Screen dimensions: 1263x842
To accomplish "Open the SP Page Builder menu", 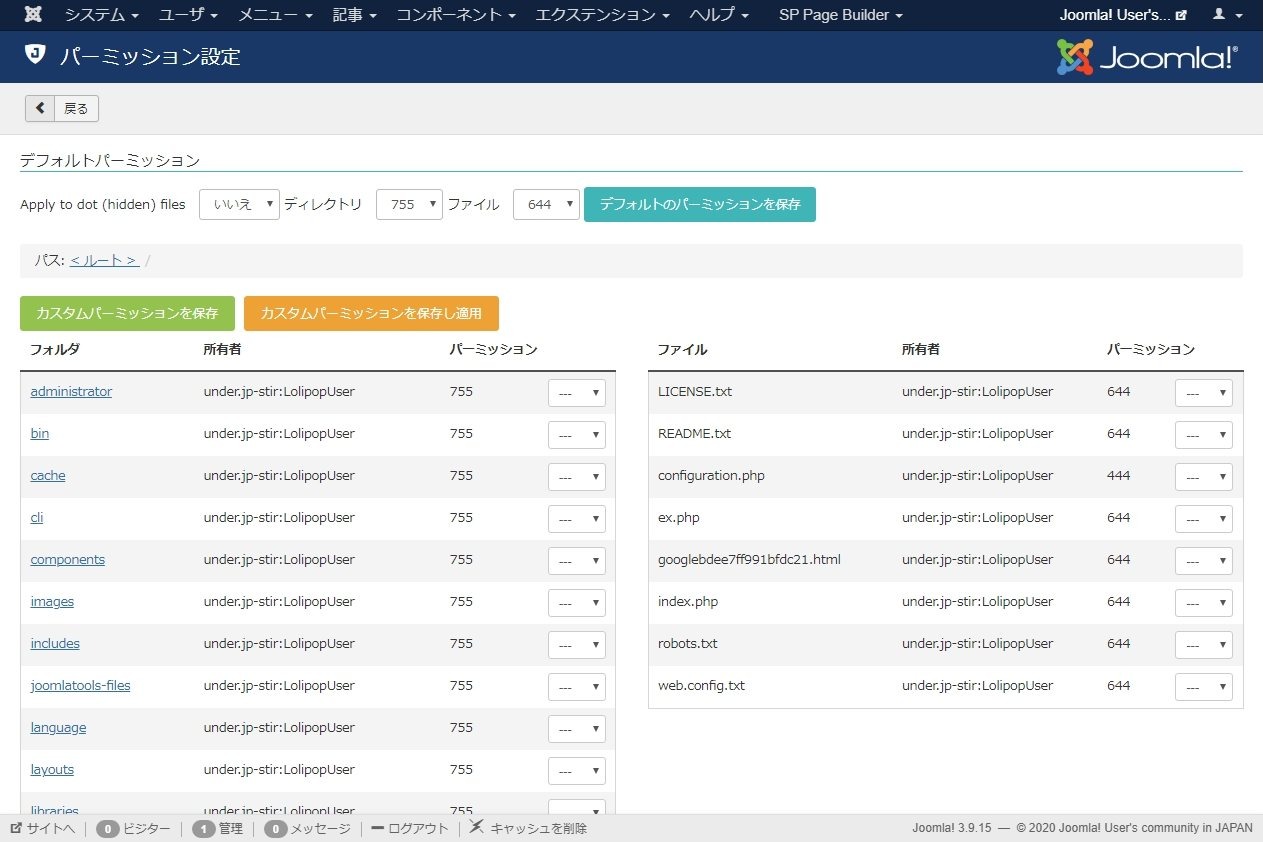I will click(x=840, y=15).
